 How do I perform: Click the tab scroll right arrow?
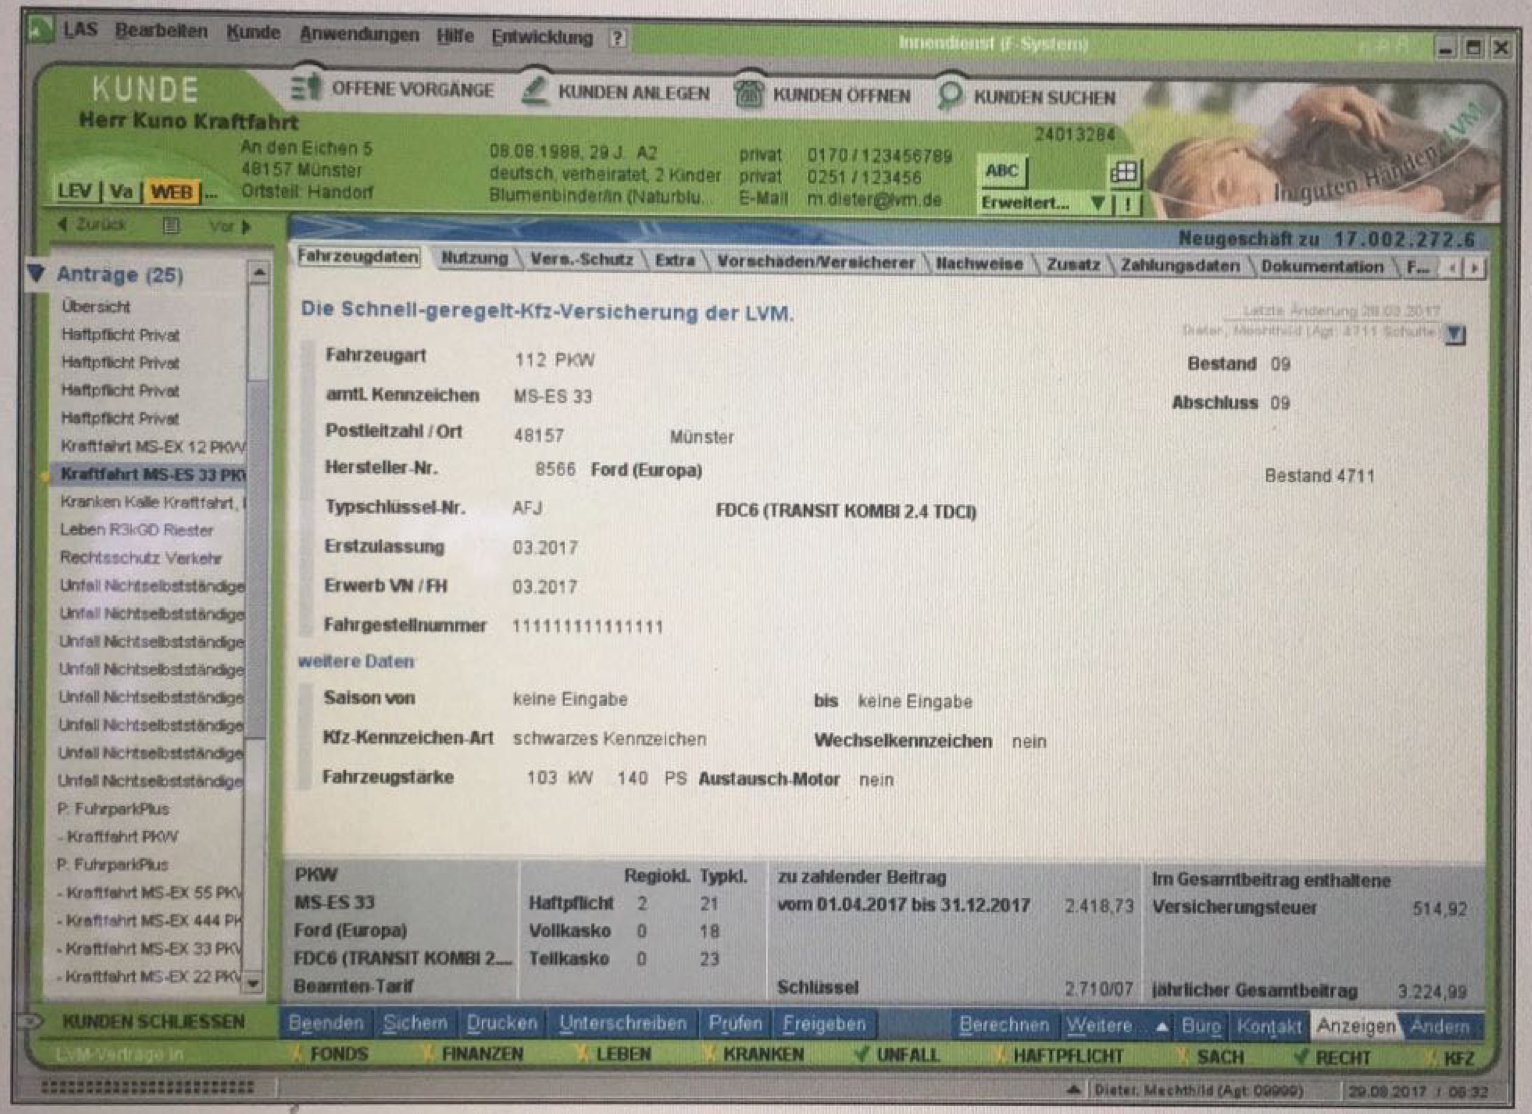(1474, 267)
